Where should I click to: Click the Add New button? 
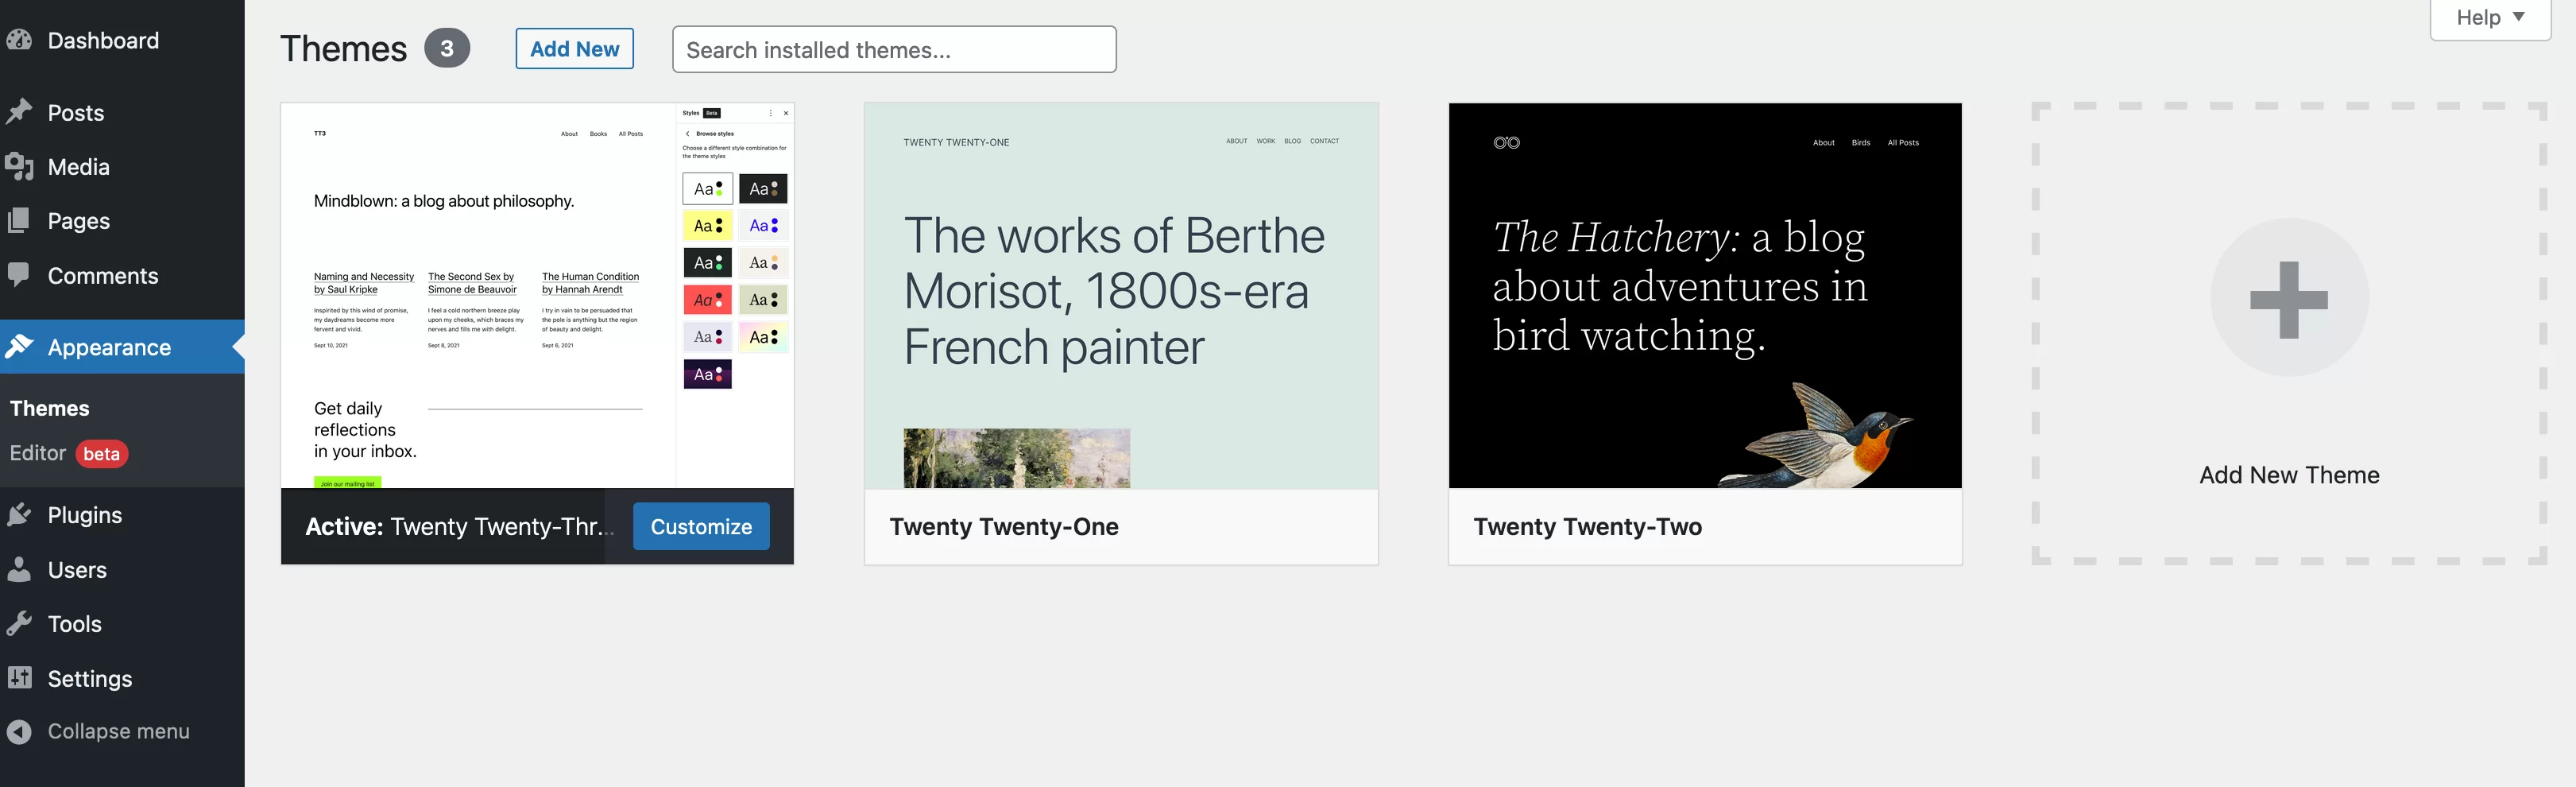click(x=574, y=49)
